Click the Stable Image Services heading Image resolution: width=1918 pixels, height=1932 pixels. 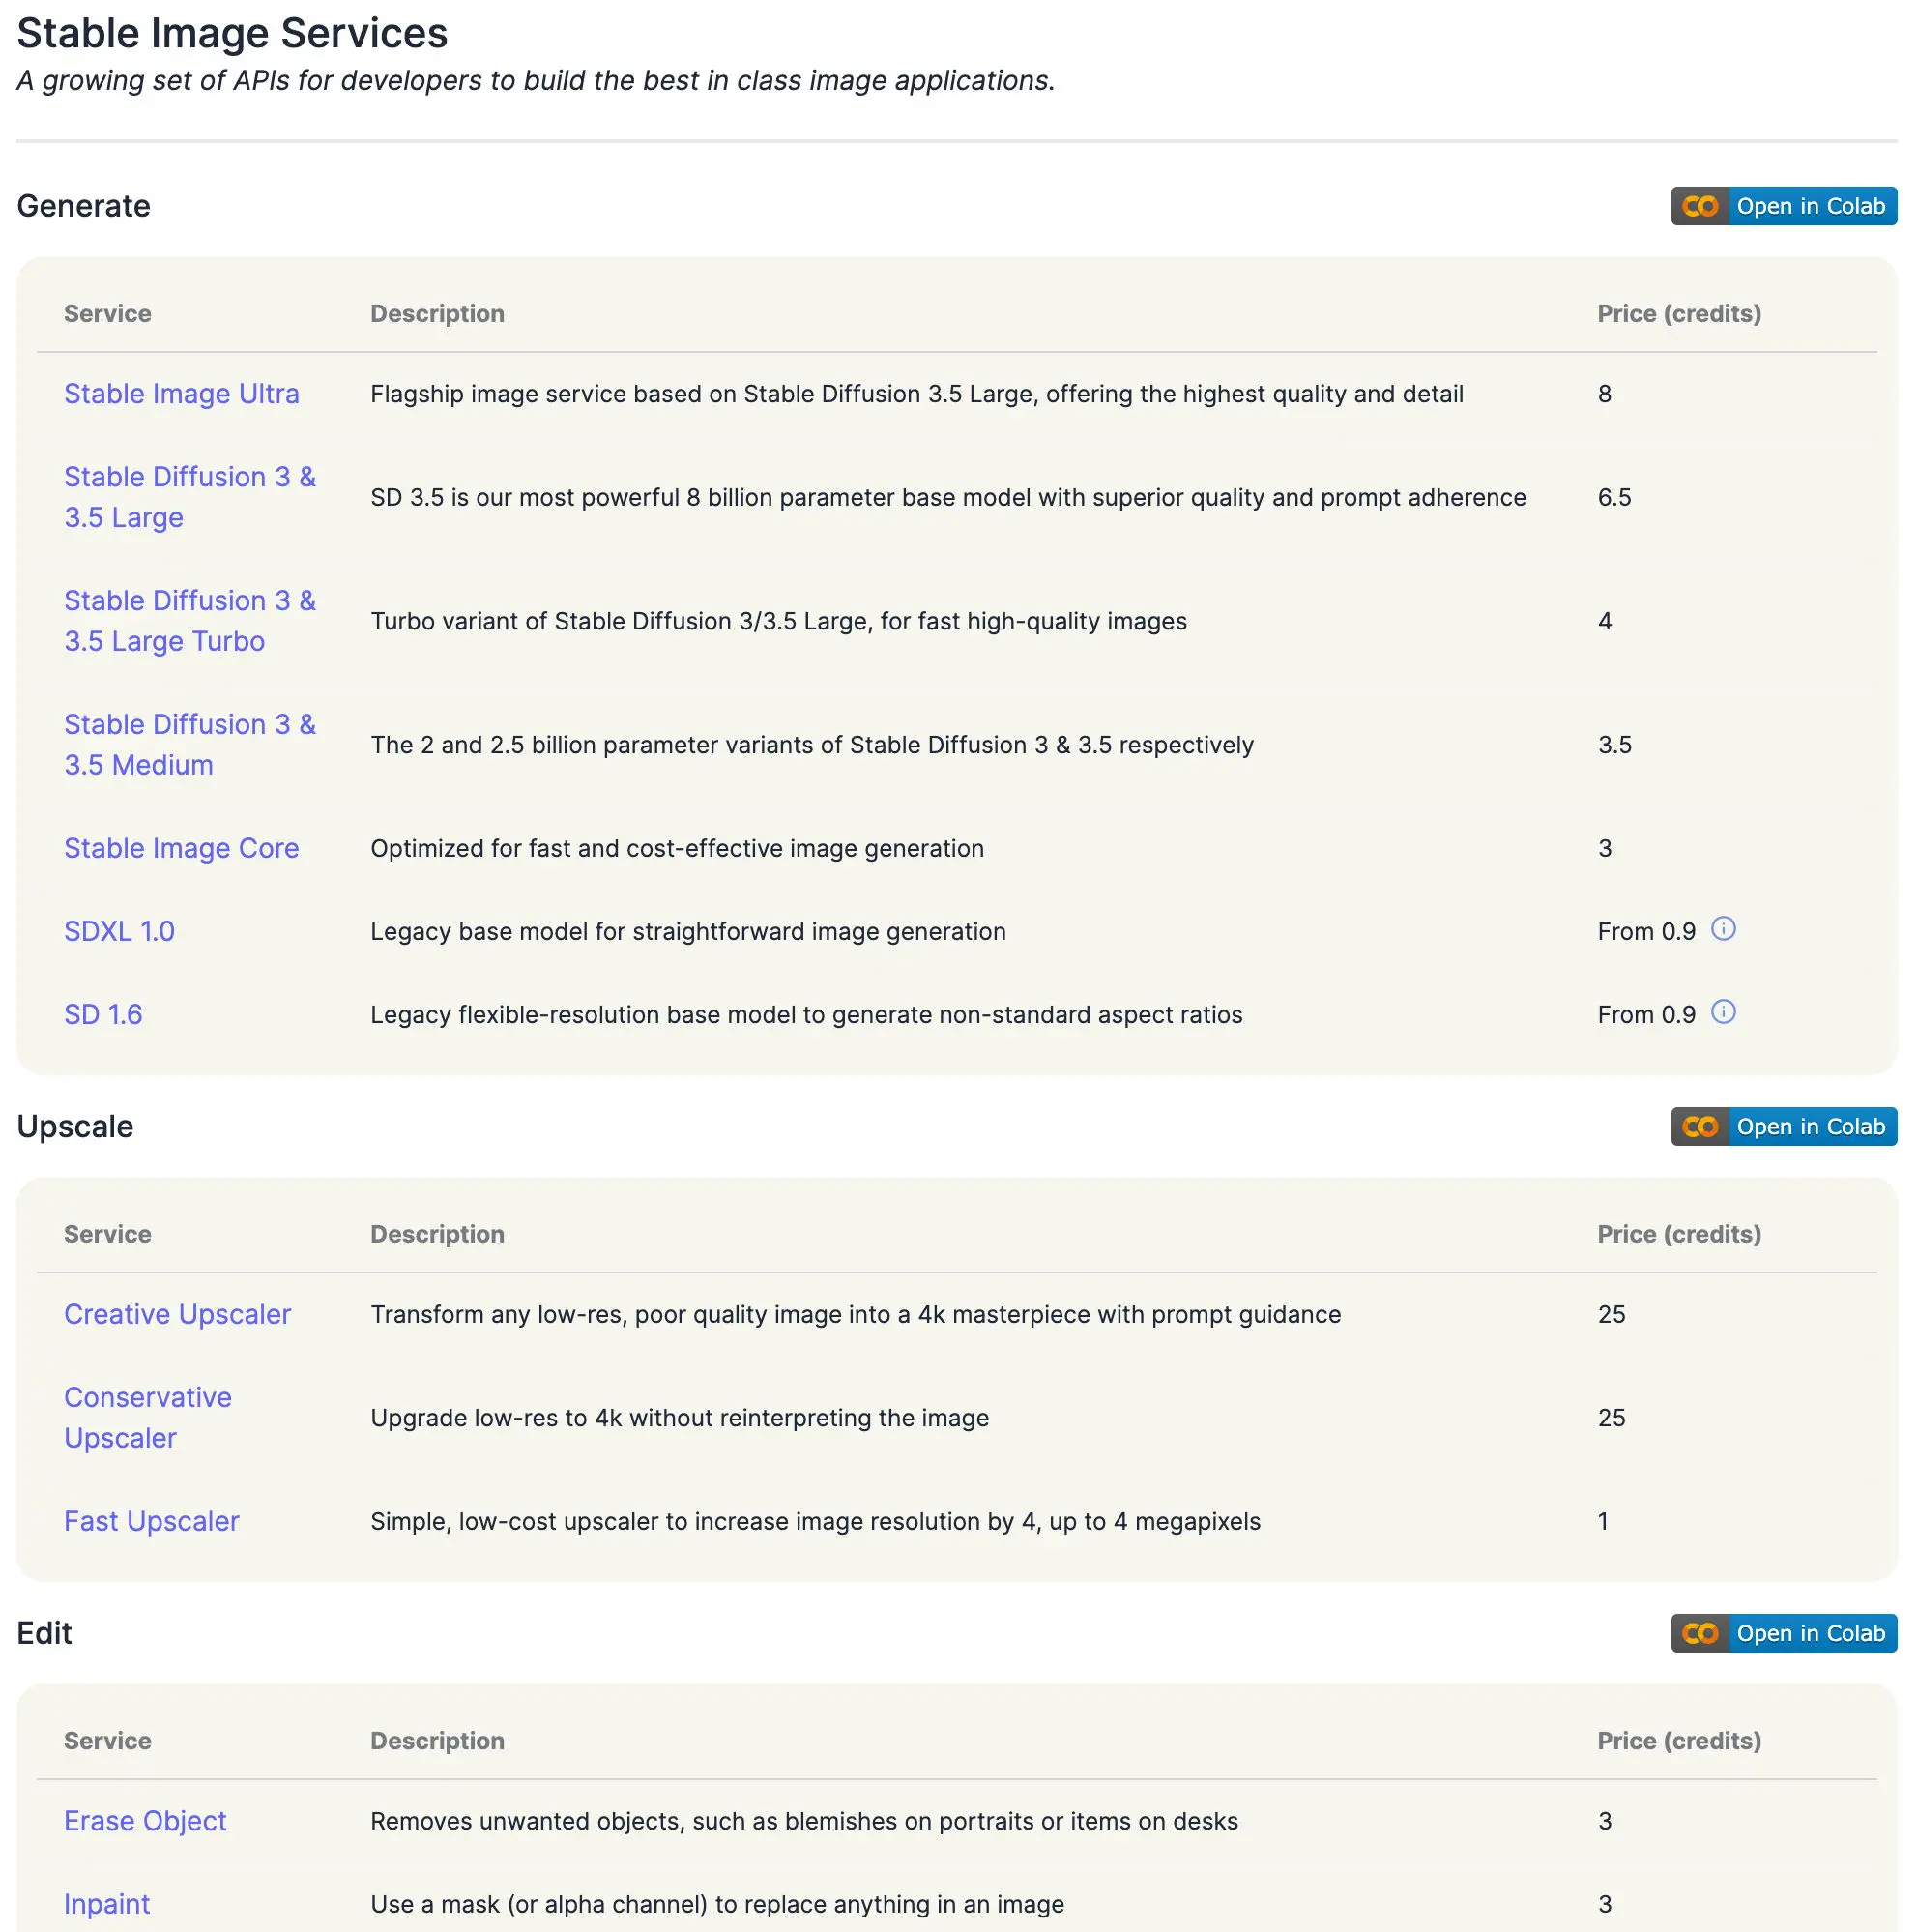tap(232, 33)
